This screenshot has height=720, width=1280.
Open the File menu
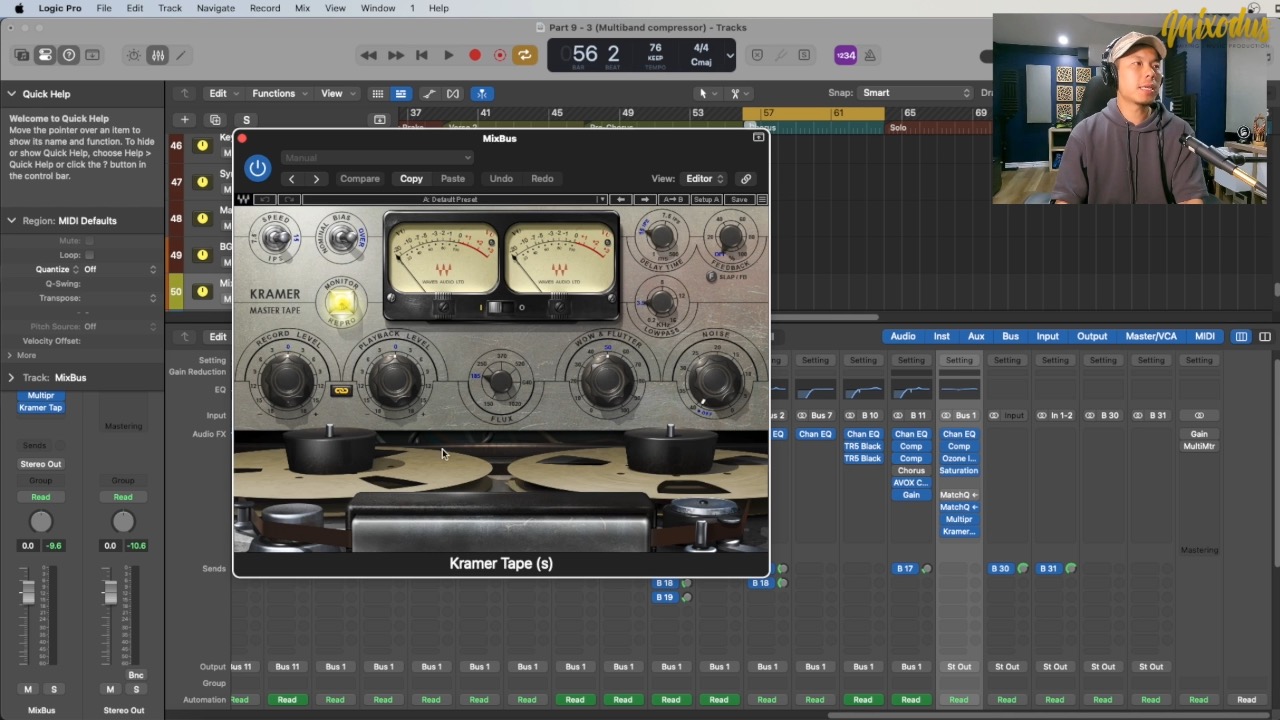click(x=104, y=8)
